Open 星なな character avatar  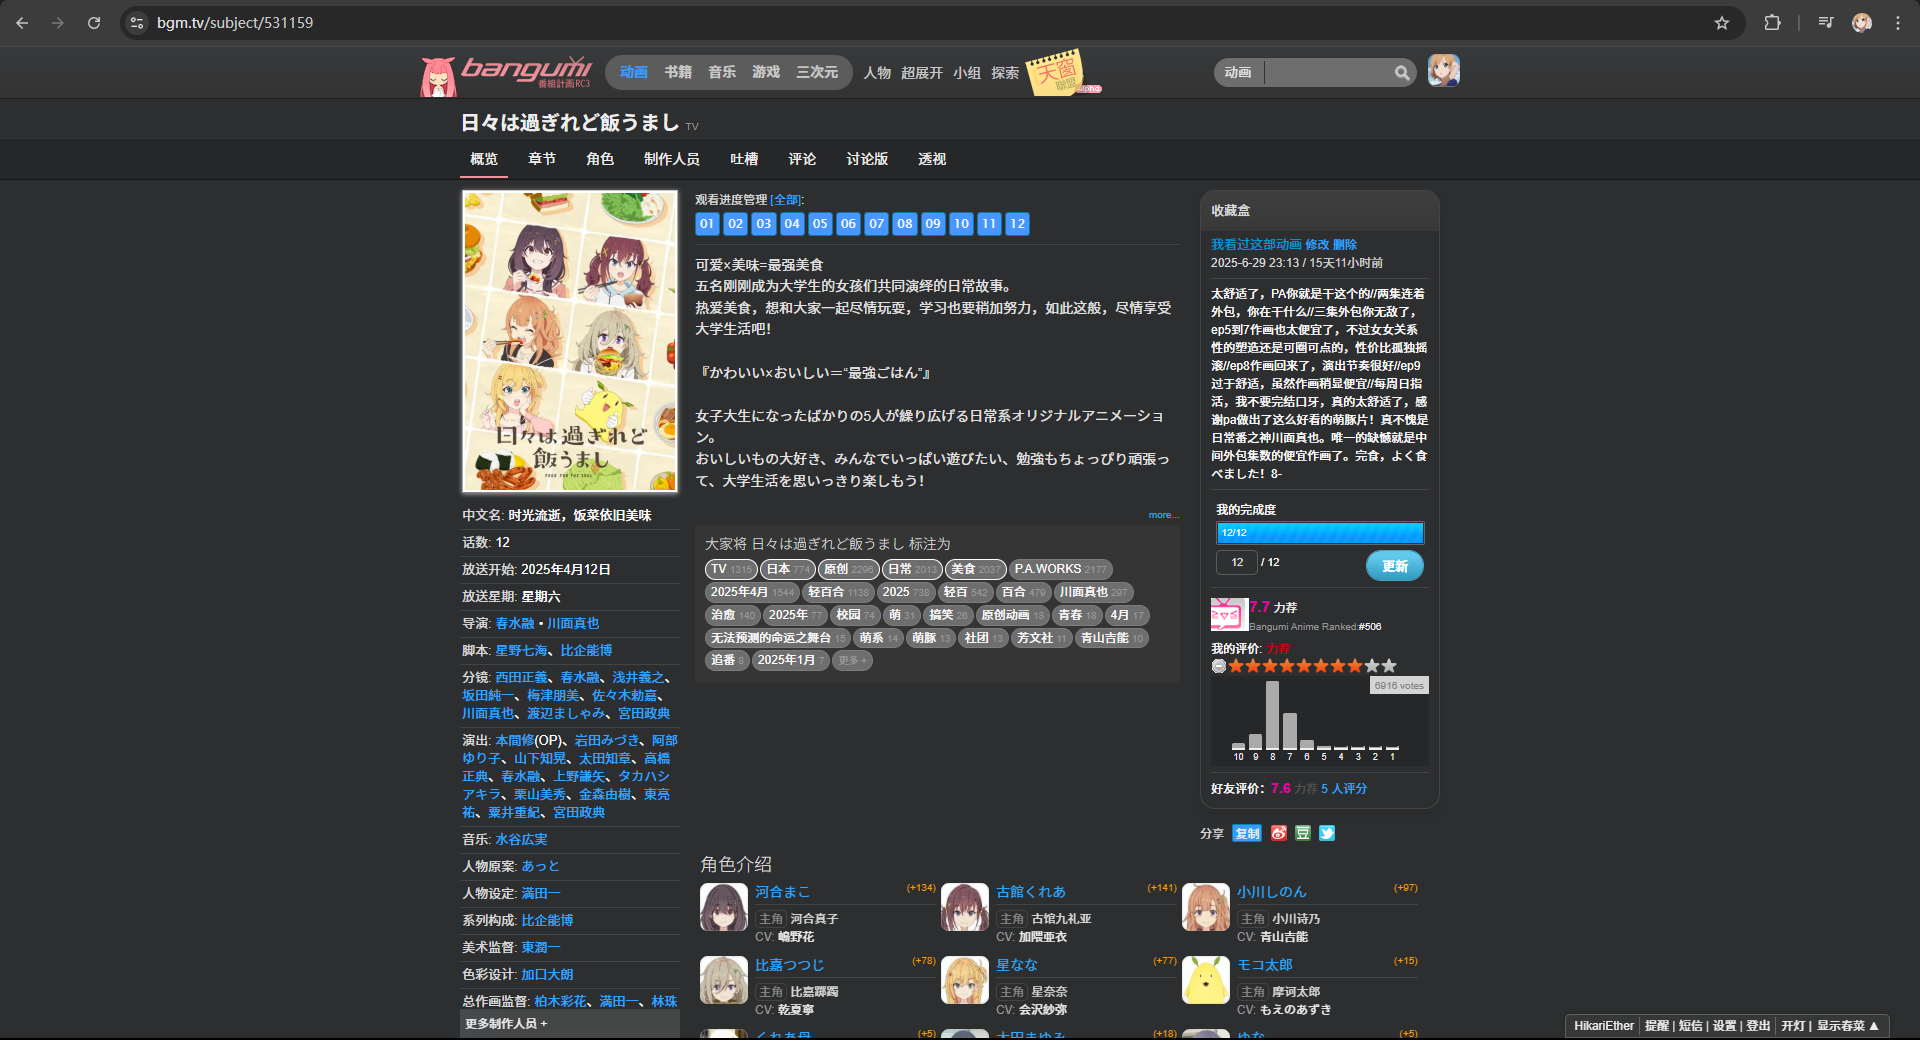click(x=965, y=980)
